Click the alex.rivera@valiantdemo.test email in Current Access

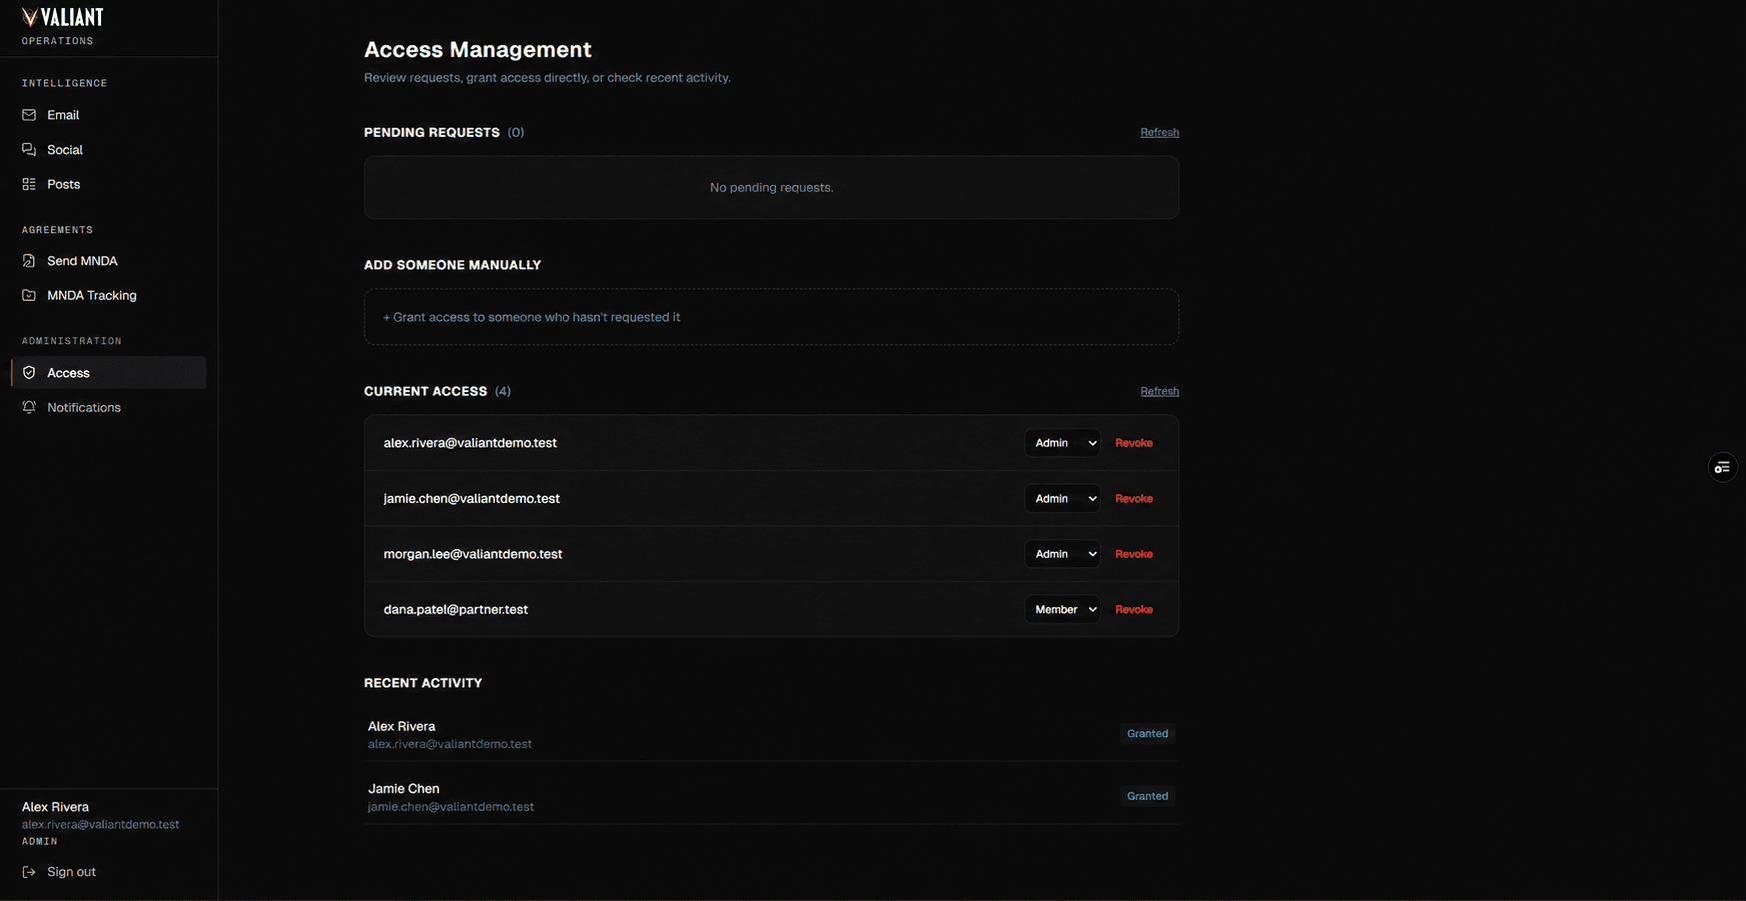click(x=470, y=443)
